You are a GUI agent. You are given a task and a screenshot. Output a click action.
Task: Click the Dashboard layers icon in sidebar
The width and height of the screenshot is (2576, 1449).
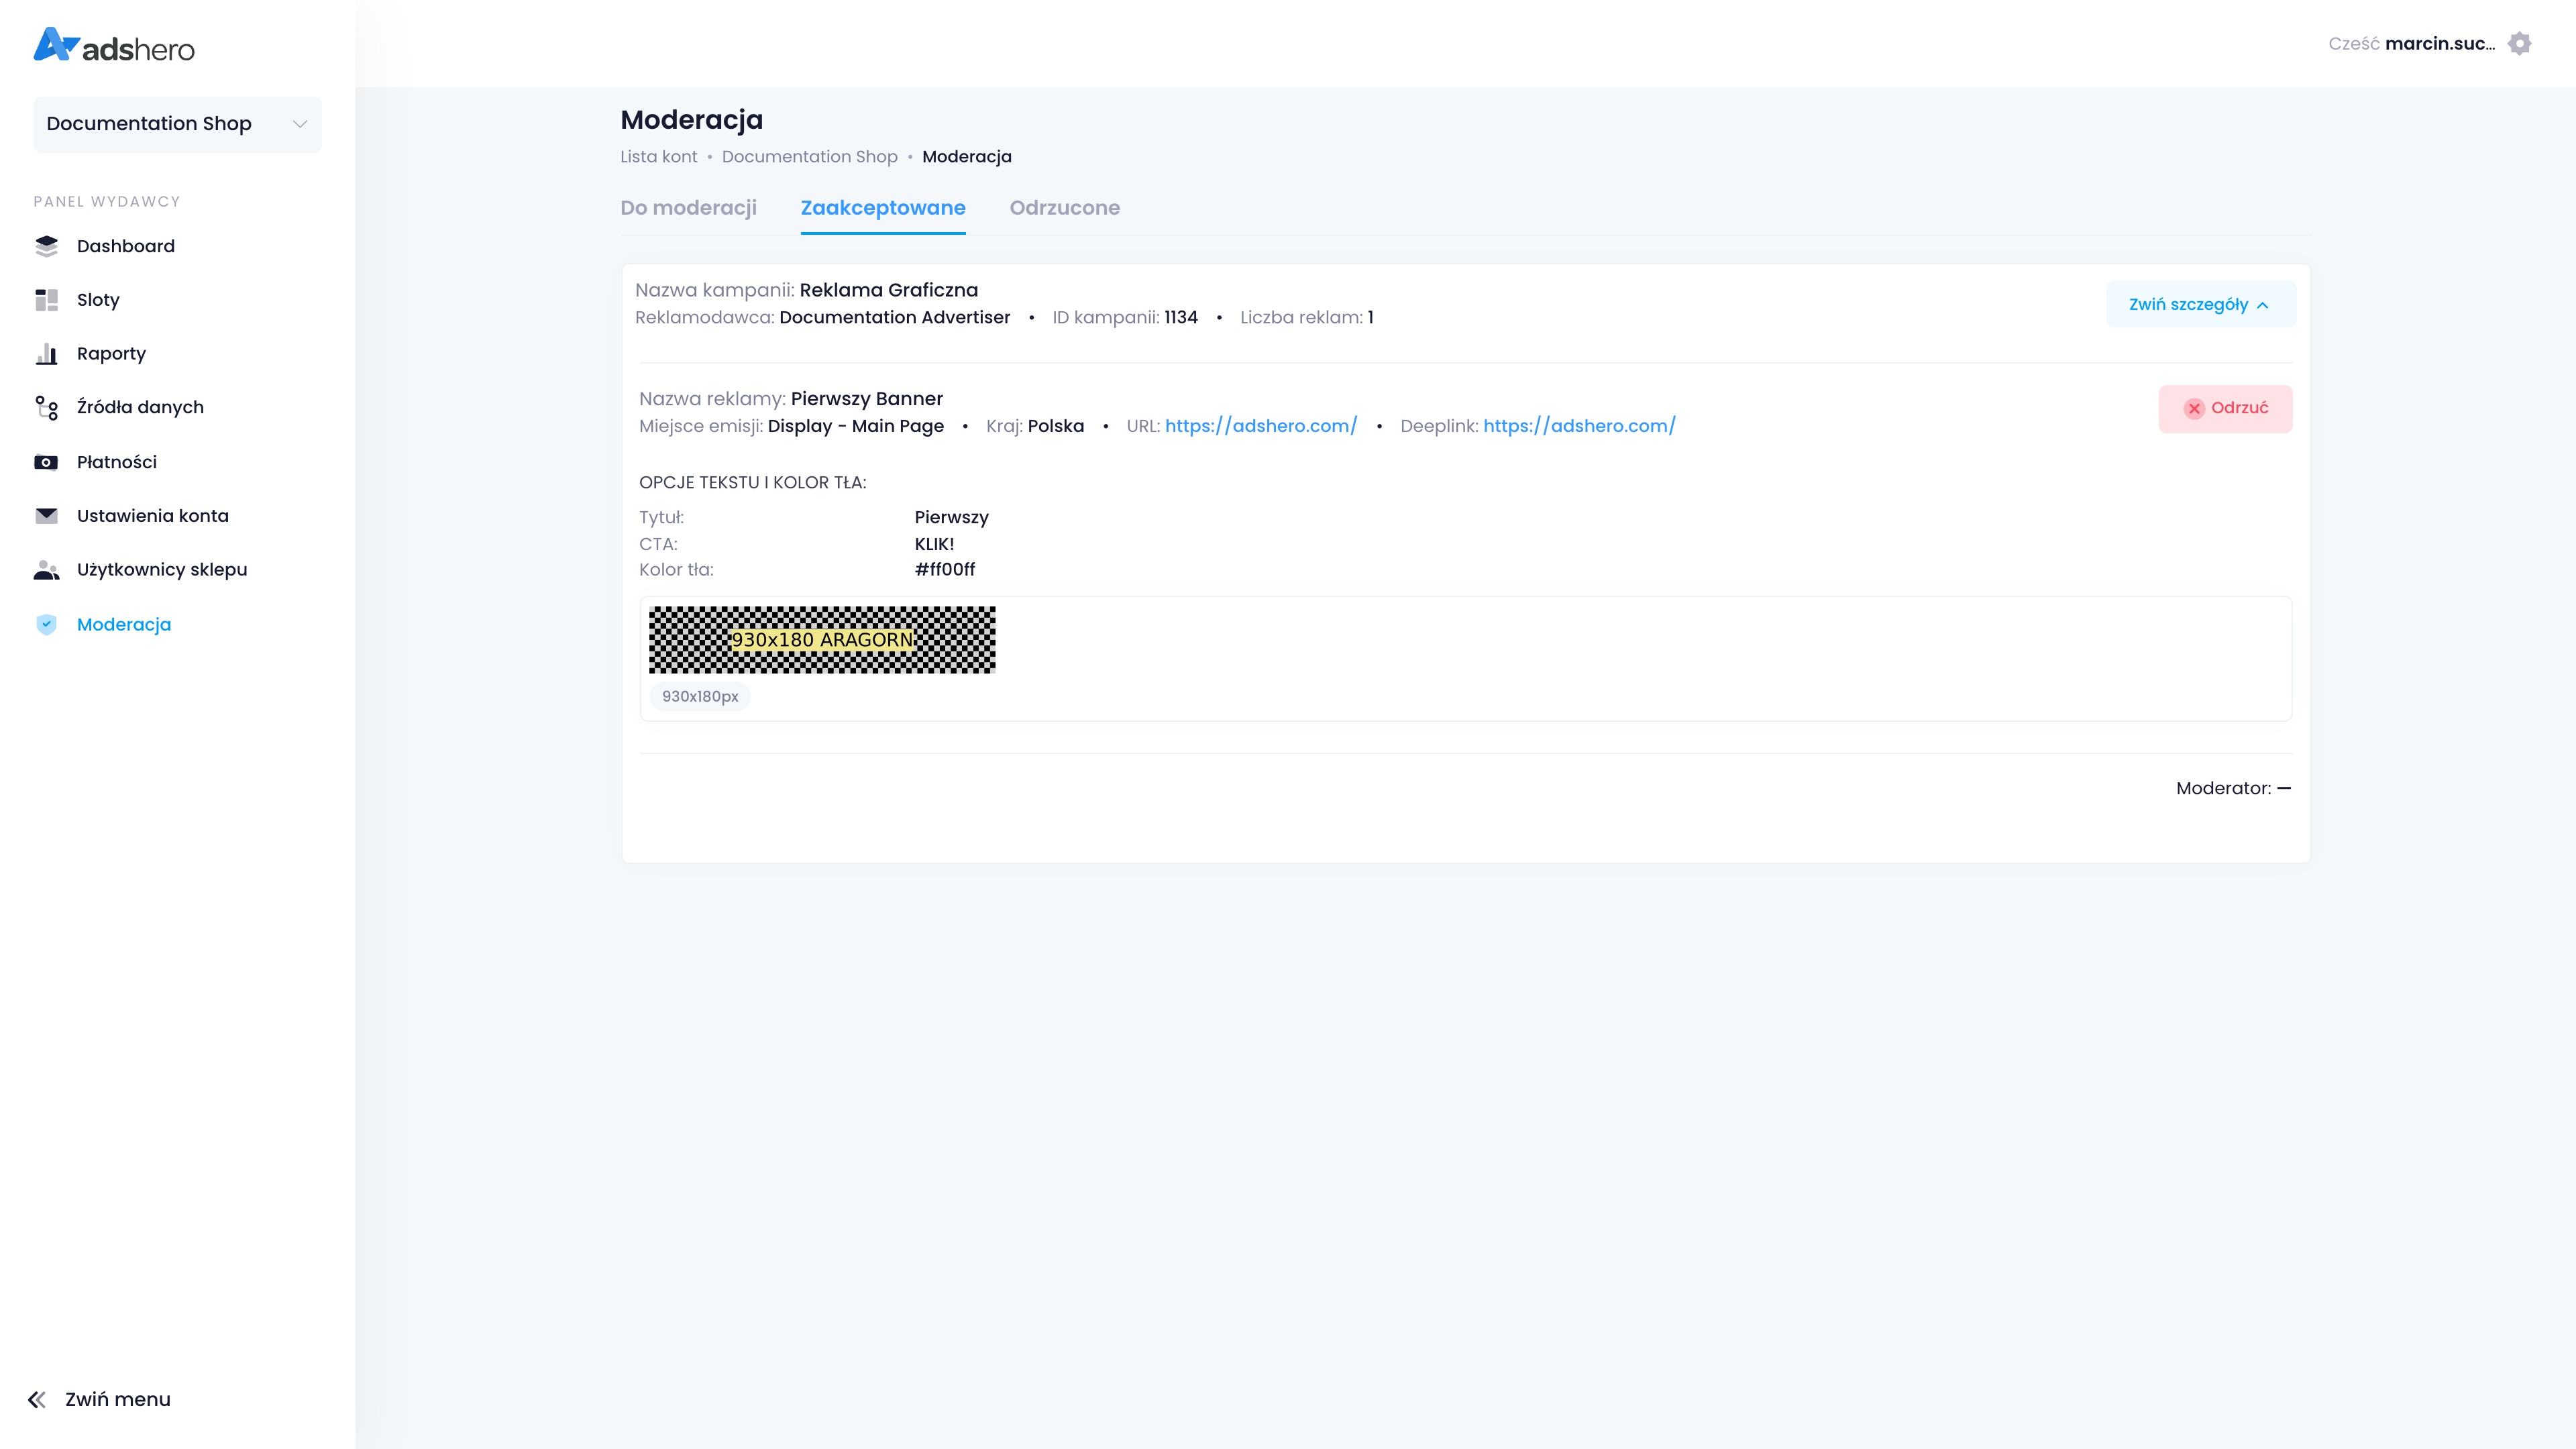click(x=46, y=246)
